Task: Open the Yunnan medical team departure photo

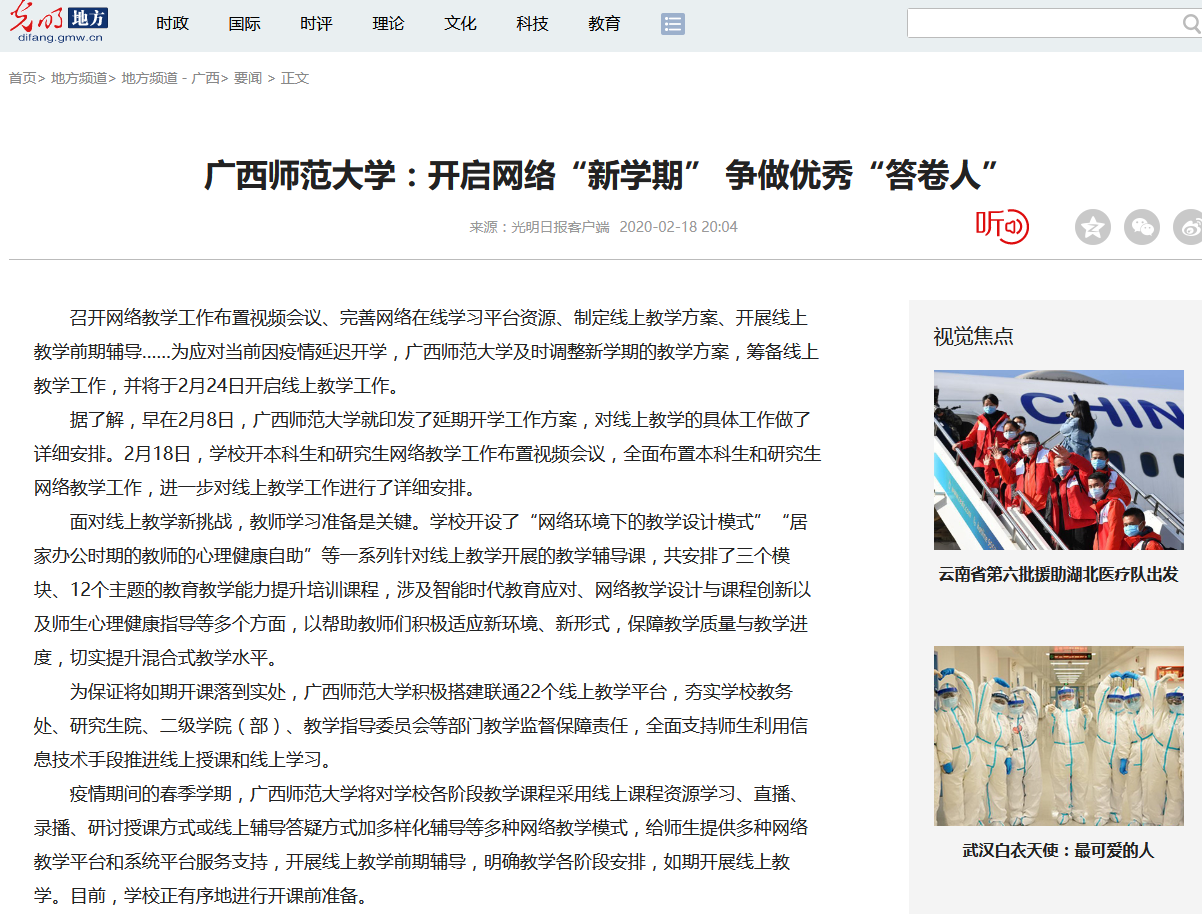Action: coord(1058,460)
